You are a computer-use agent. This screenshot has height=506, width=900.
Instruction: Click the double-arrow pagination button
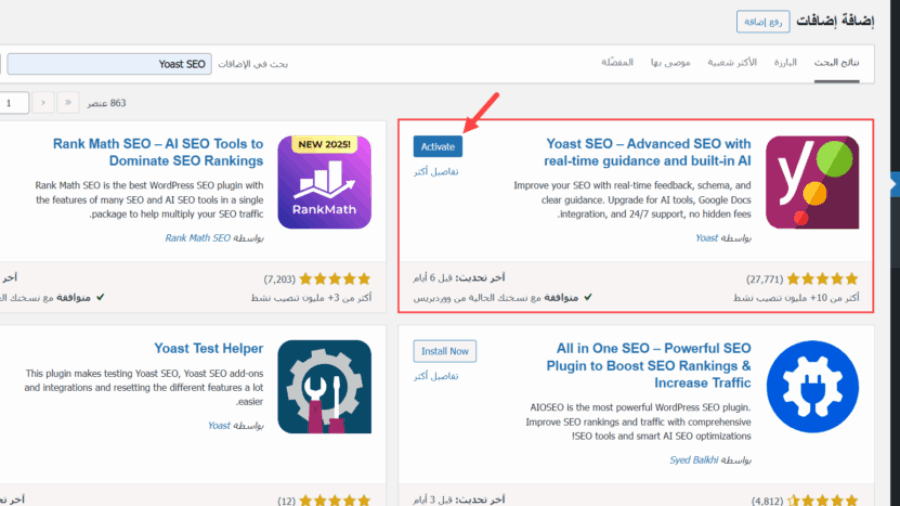(x=68, y=103)
